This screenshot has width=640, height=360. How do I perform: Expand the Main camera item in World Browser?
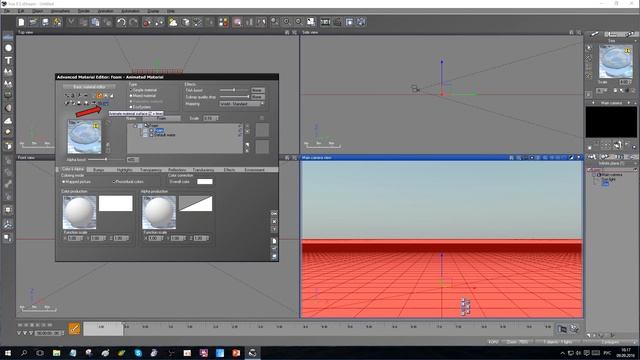(x=594, y=175)
